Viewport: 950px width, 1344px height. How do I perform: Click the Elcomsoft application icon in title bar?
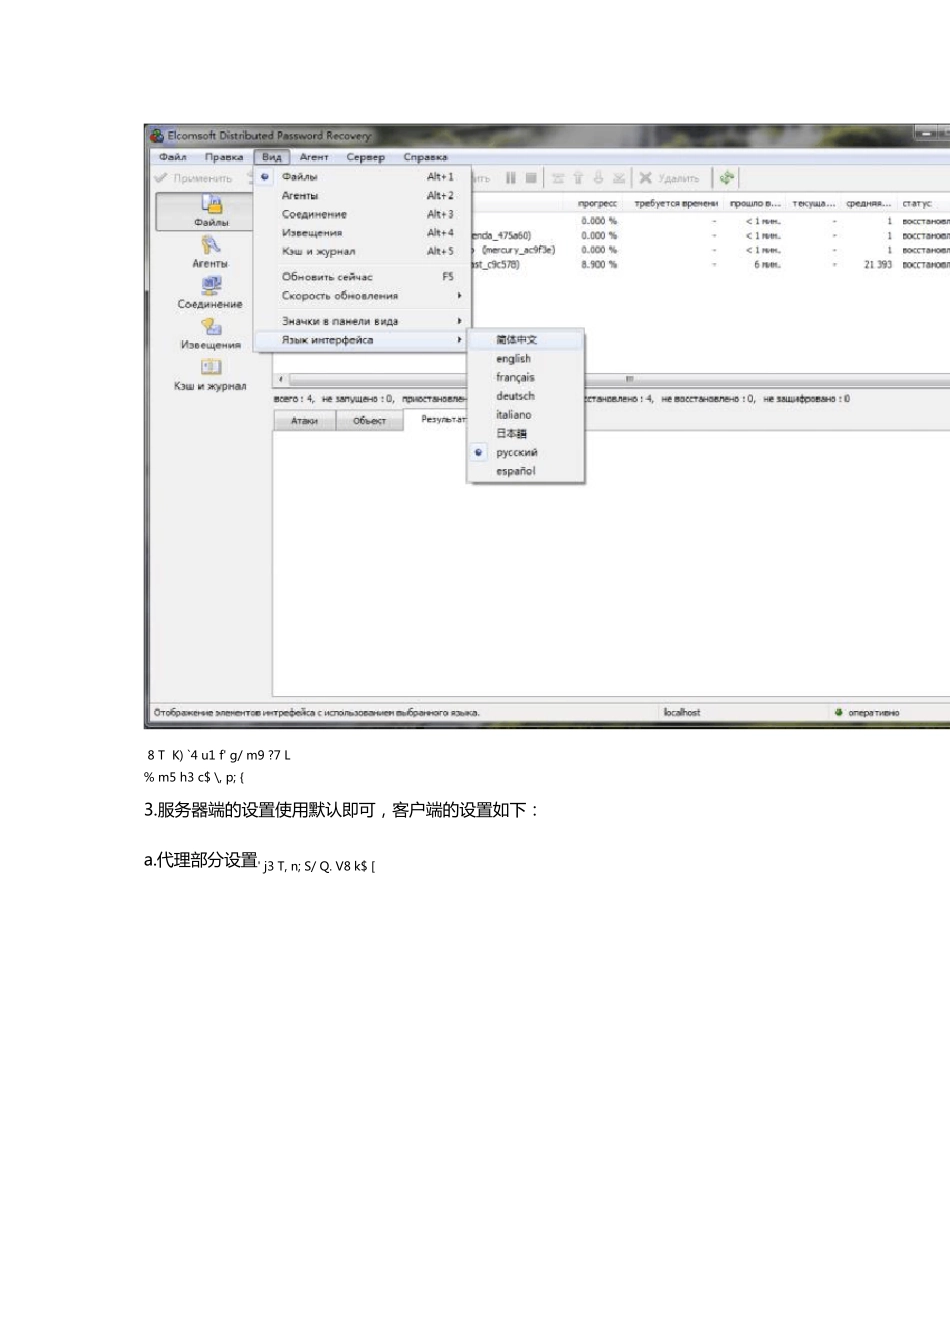point(157,136)
